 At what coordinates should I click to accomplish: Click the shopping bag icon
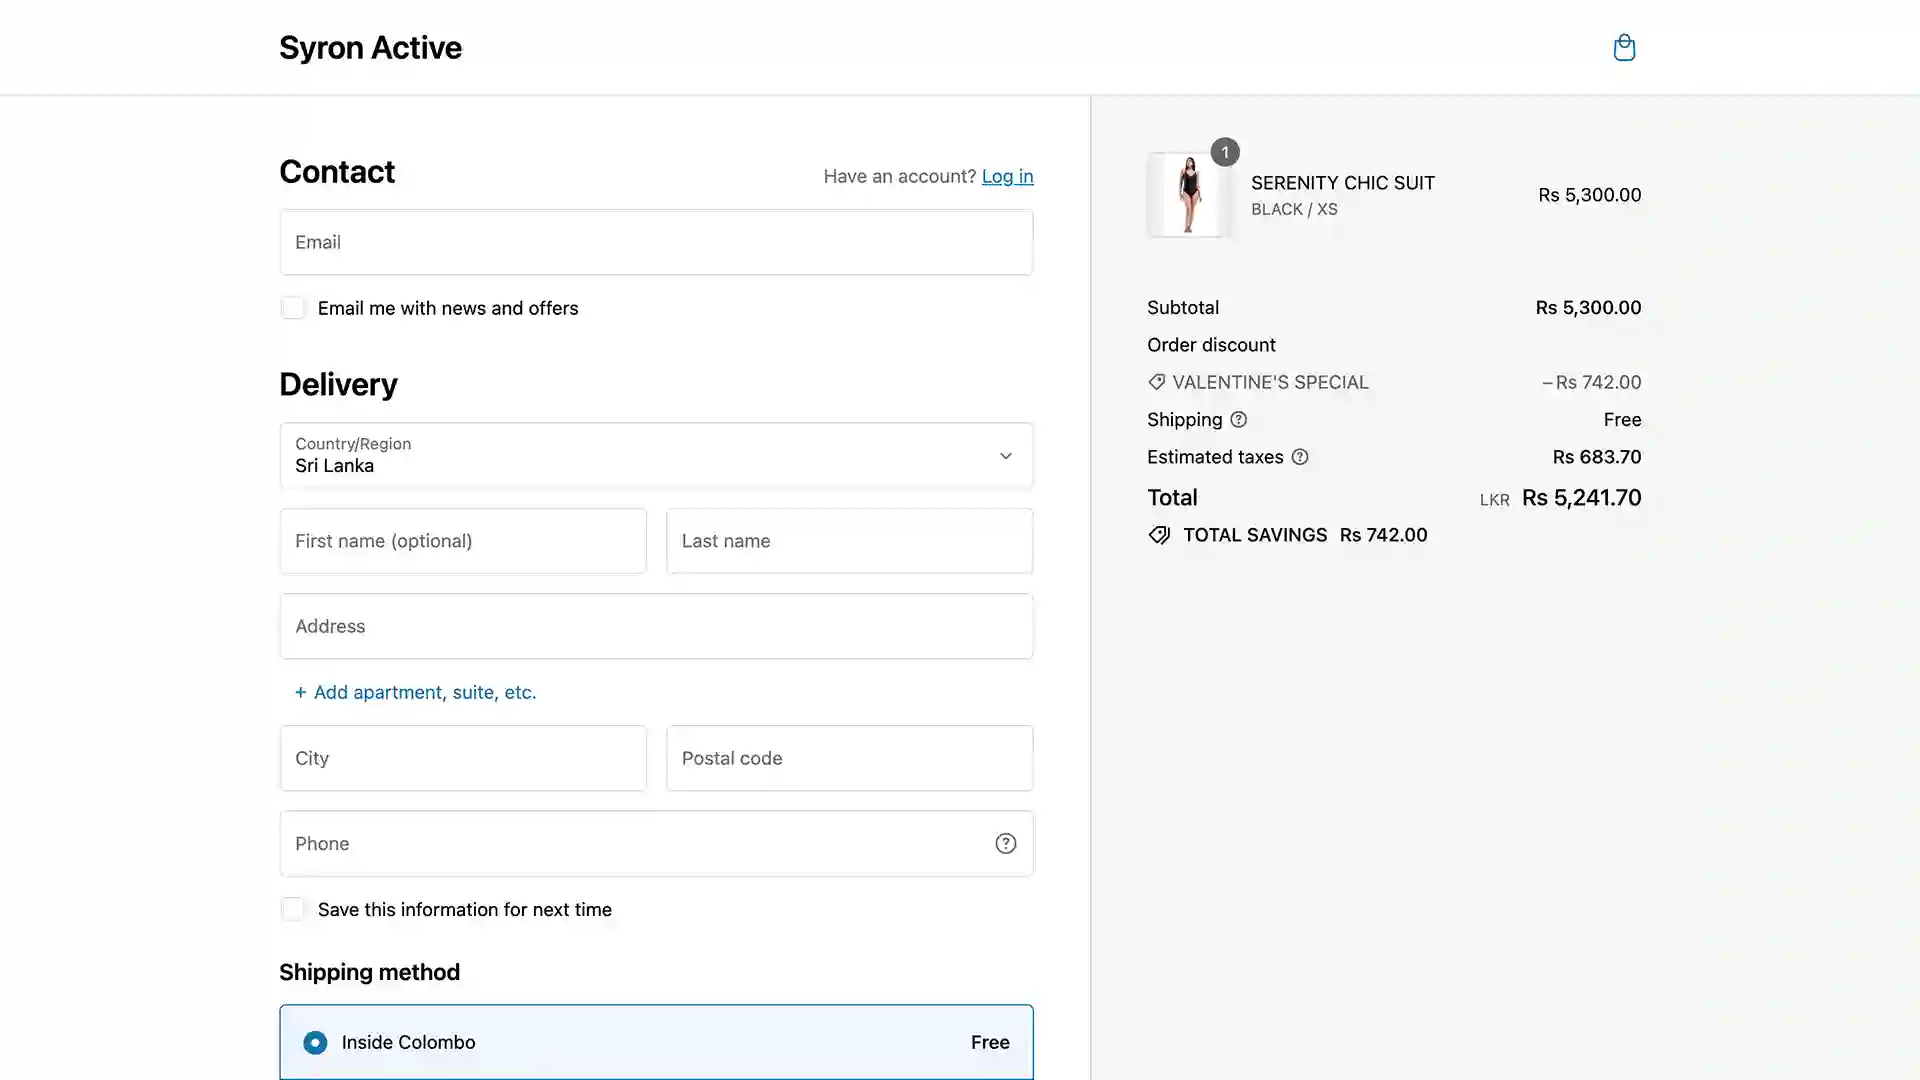1623,47
